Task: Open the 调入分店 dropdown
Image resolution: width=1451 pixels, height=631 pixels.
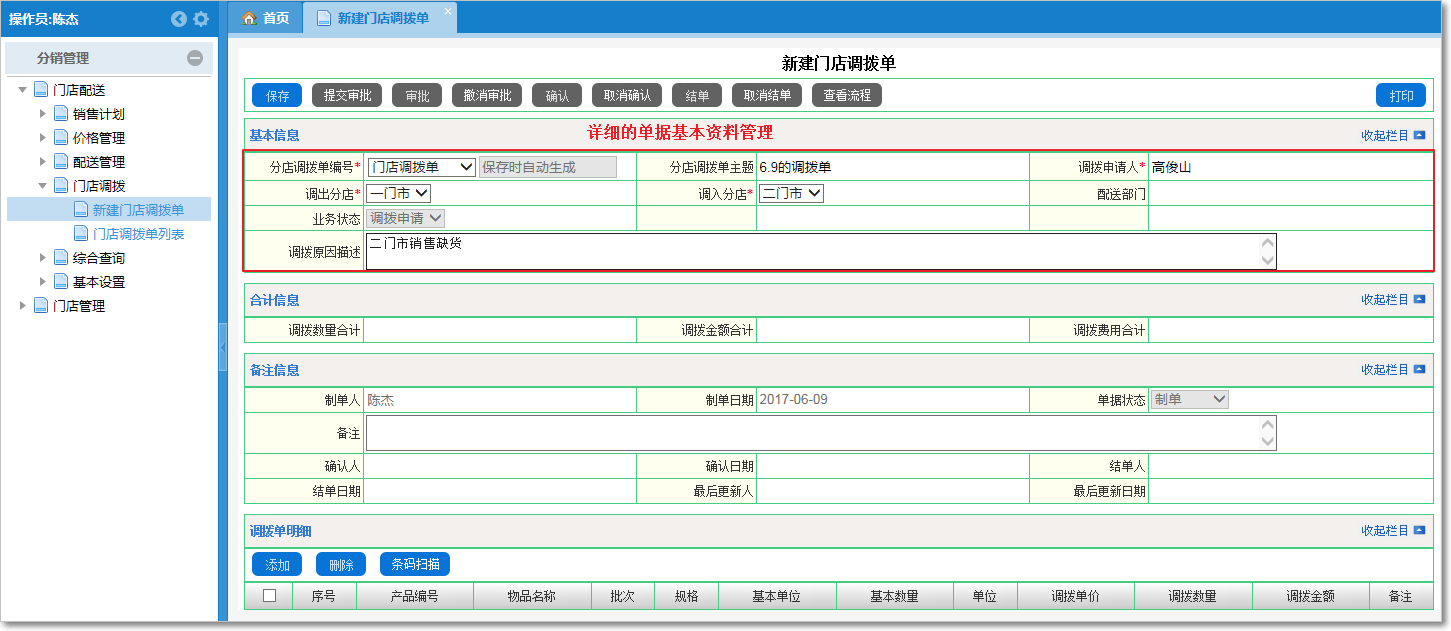Action: point(791,194)
